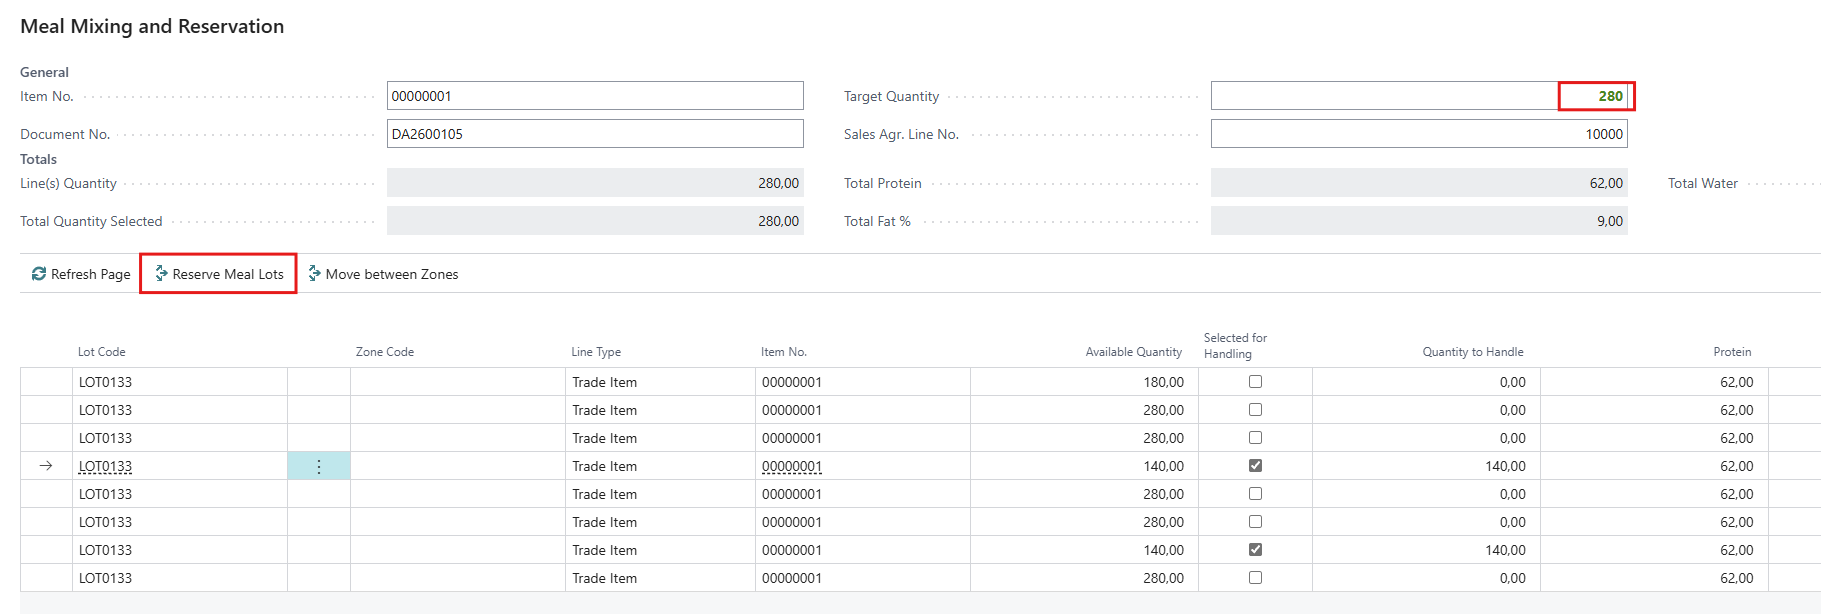This screenshot has height=614, width=1821.
Task: Tick Selected for Handling in the 180,00 row
Action: [1255, 382]
